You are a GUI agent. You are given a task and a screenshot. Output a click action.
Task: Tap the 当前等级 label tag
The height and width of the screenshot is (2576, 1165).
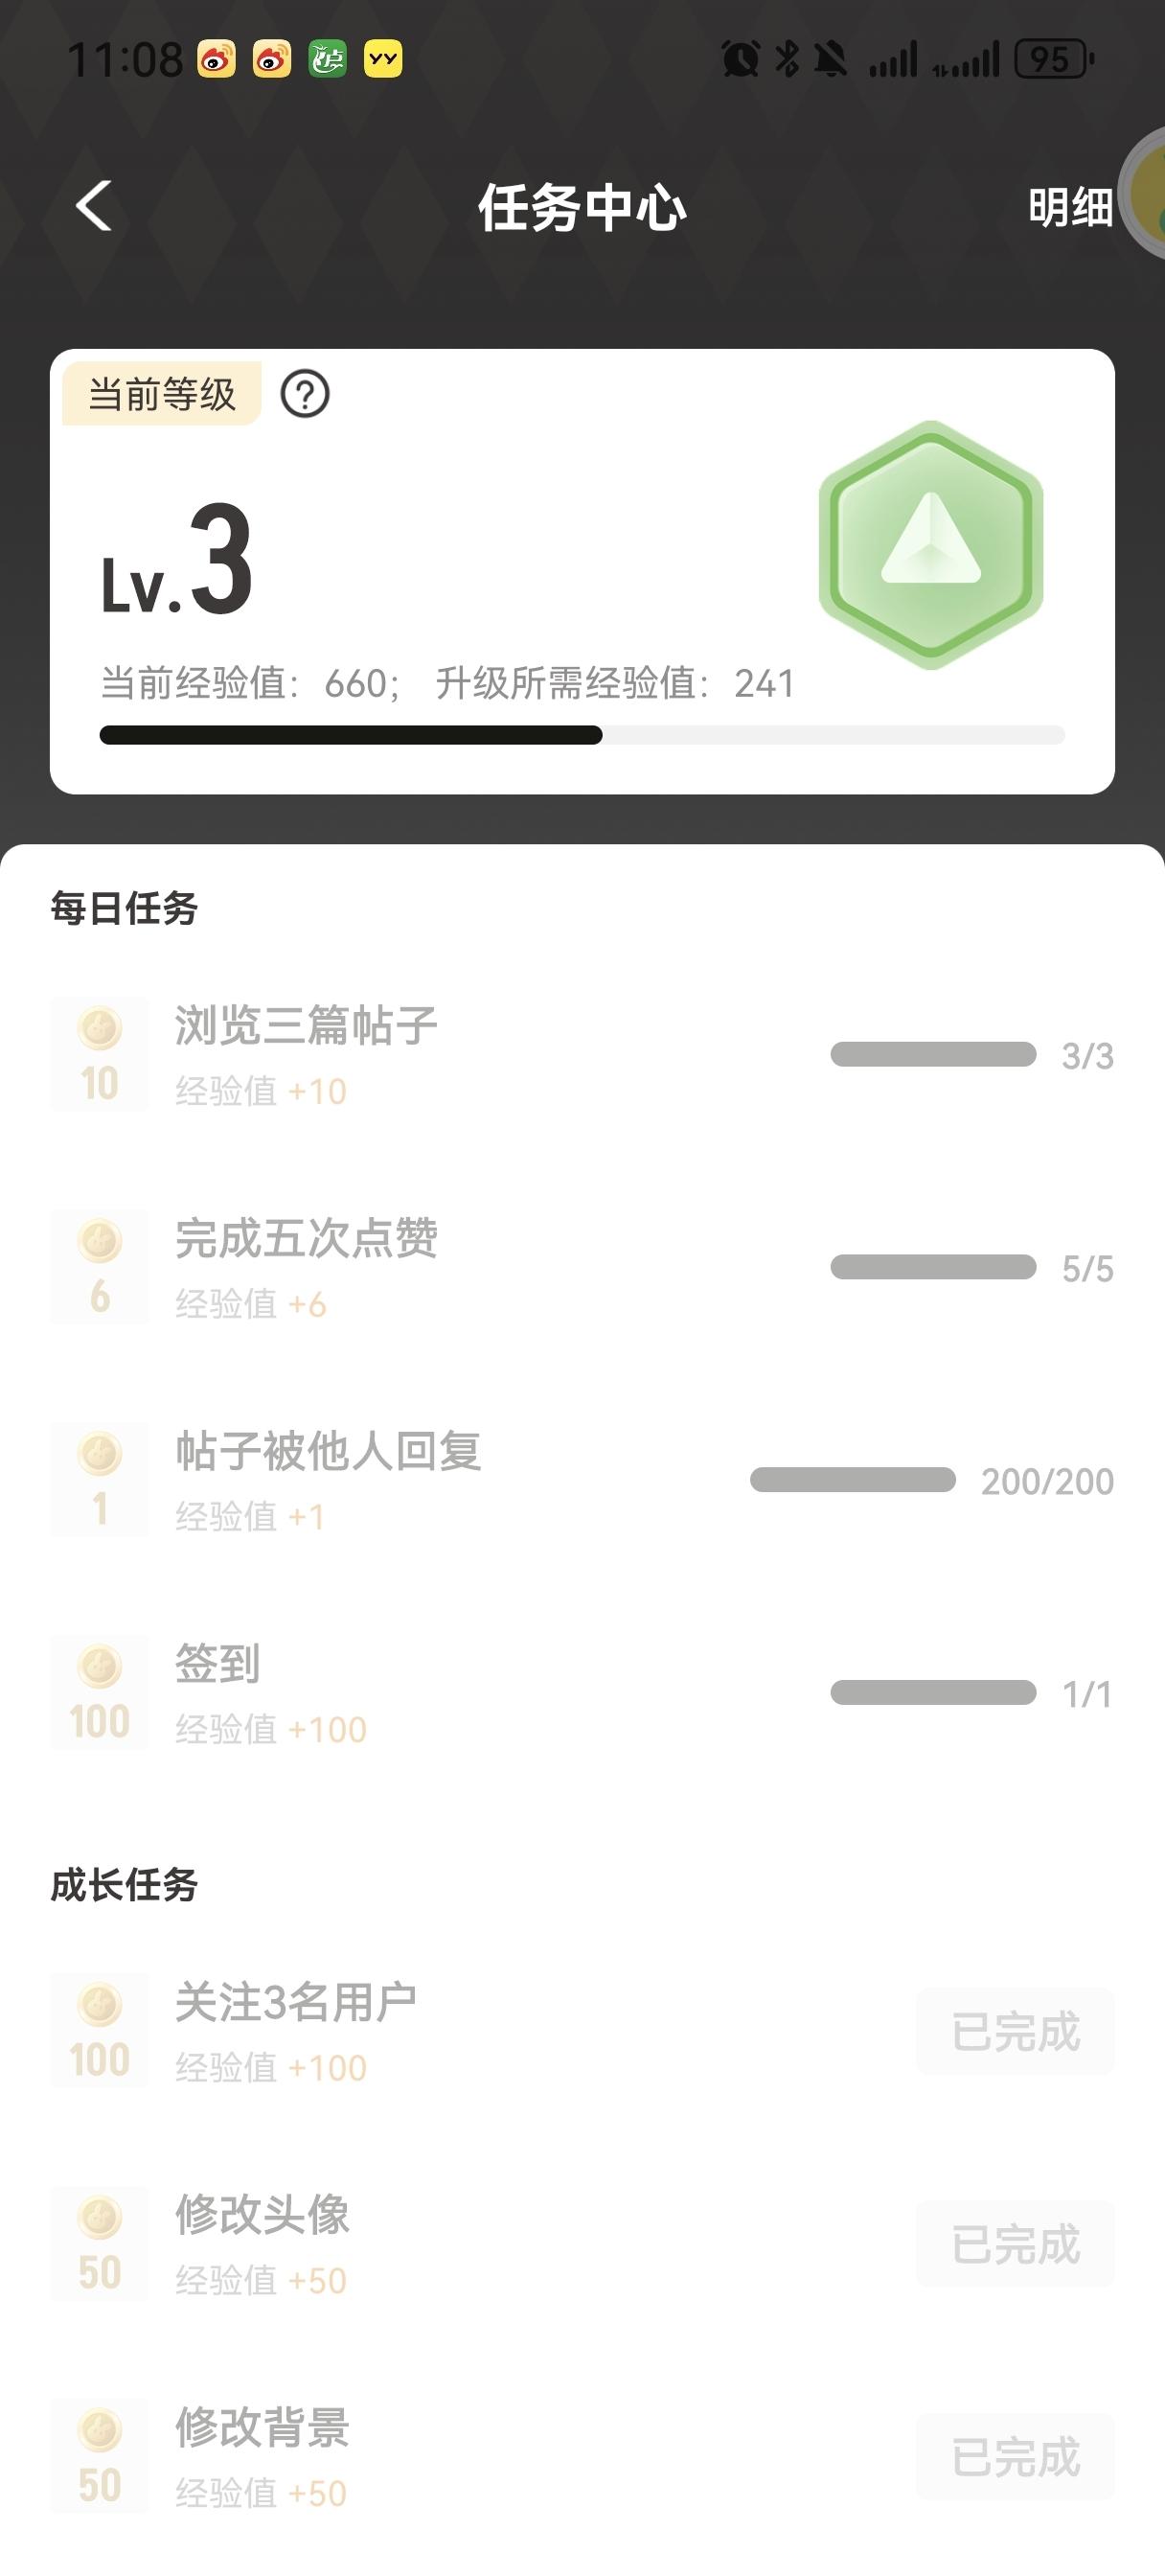(x=162, y=394)
